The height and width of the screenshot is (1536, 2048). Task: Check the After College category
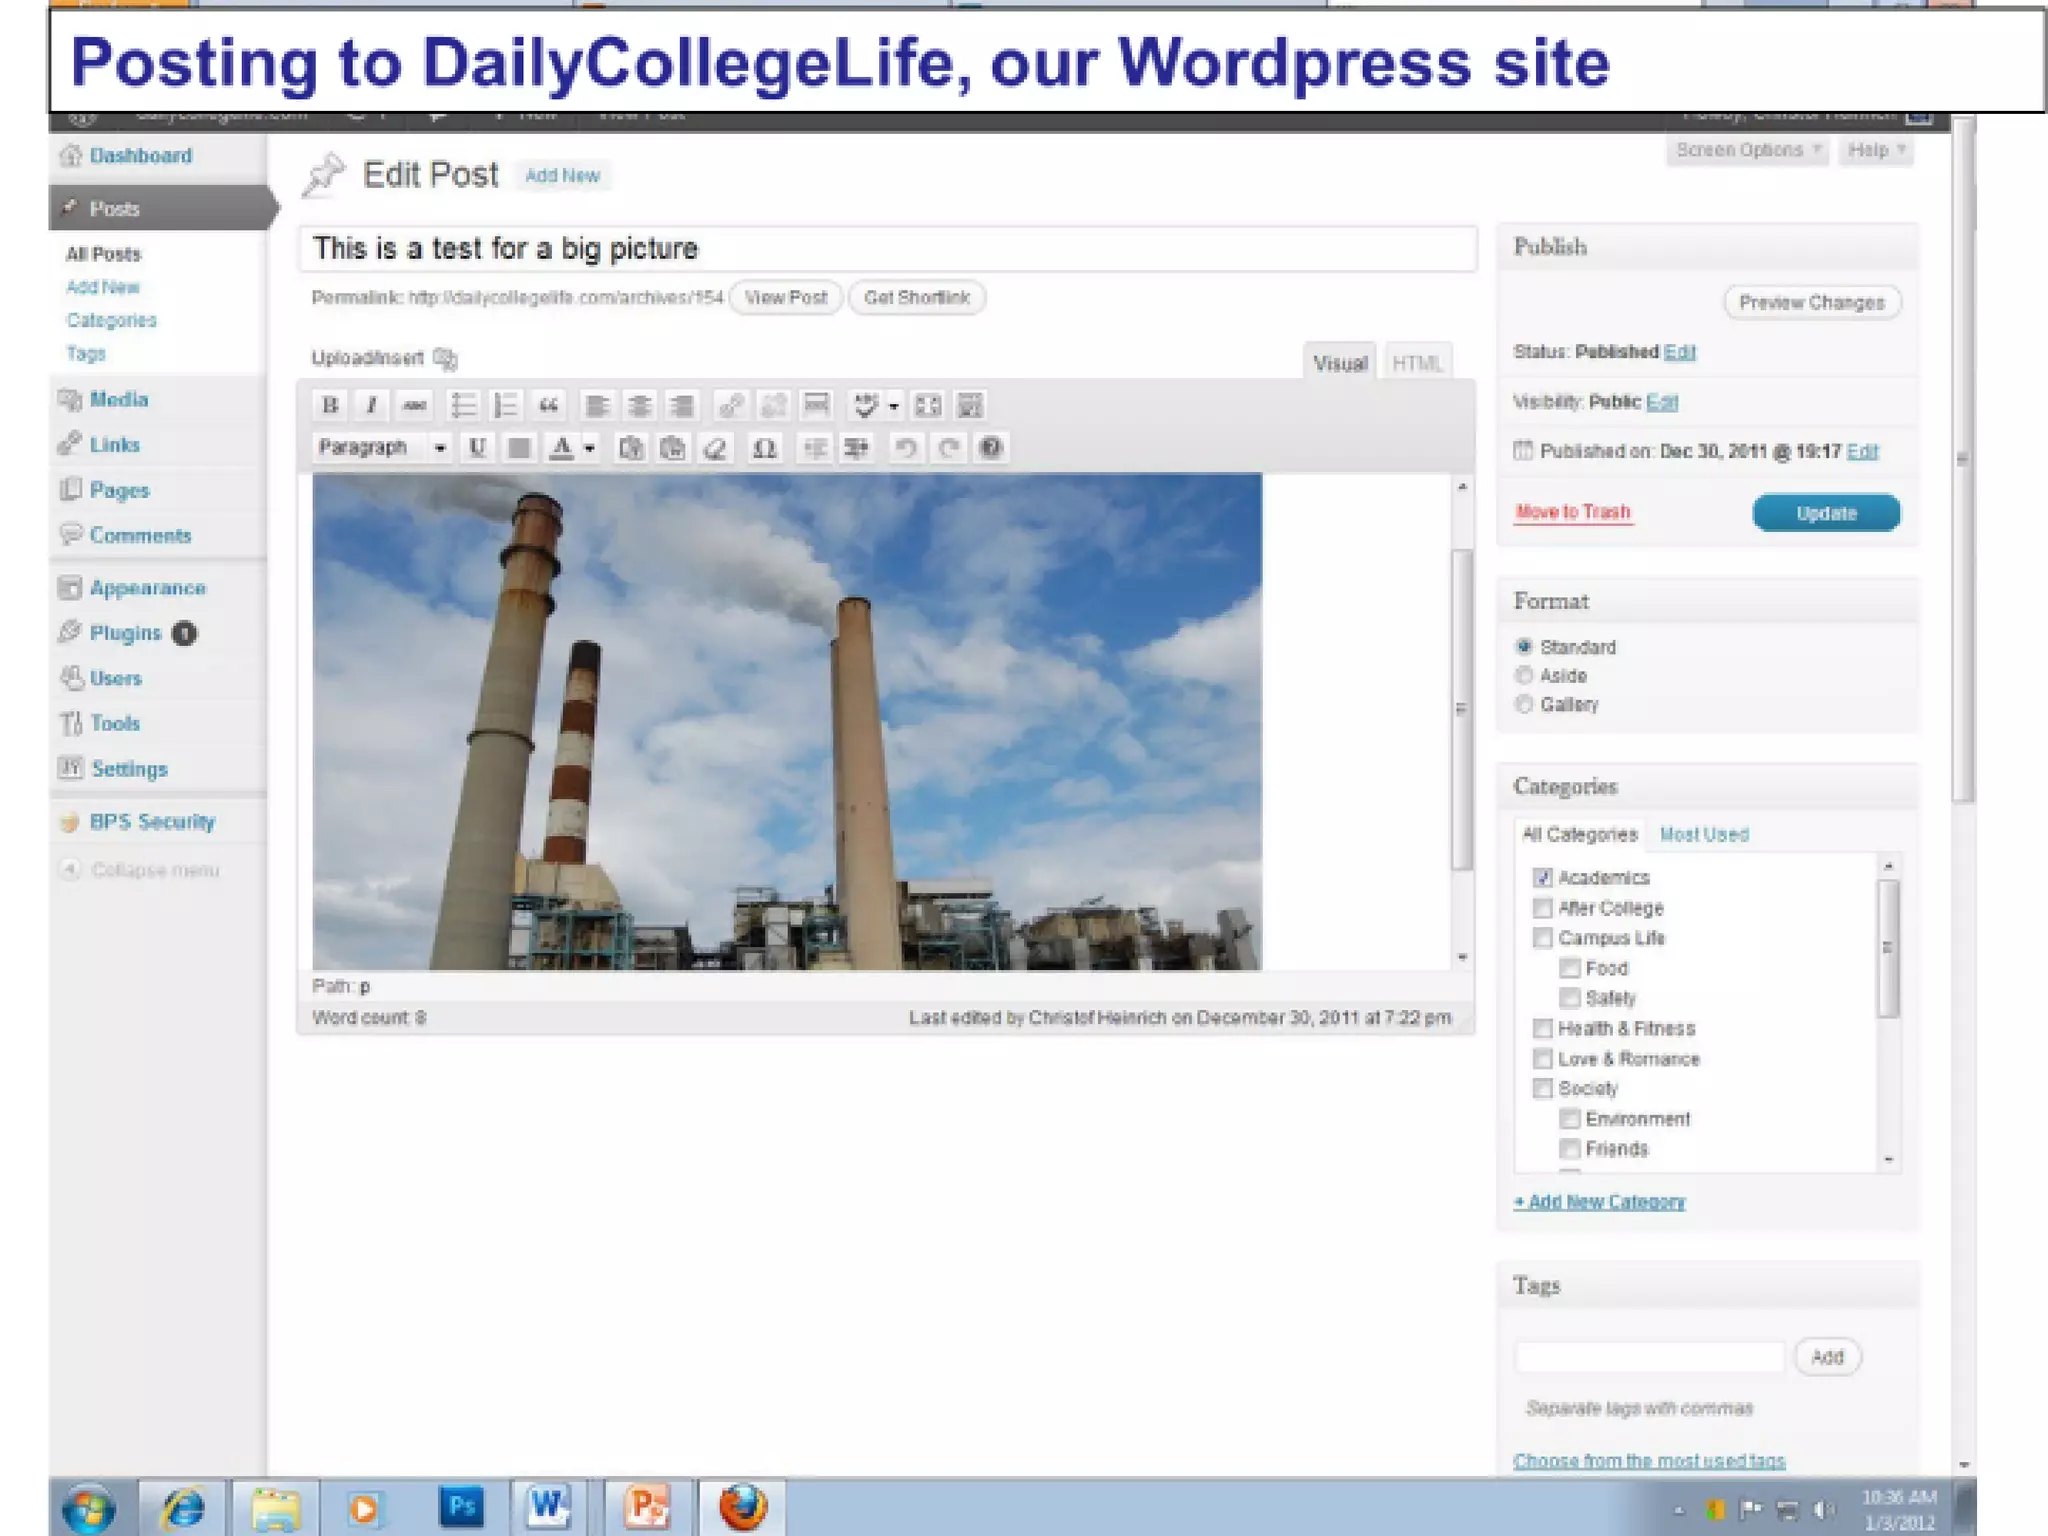point(1542,908)
